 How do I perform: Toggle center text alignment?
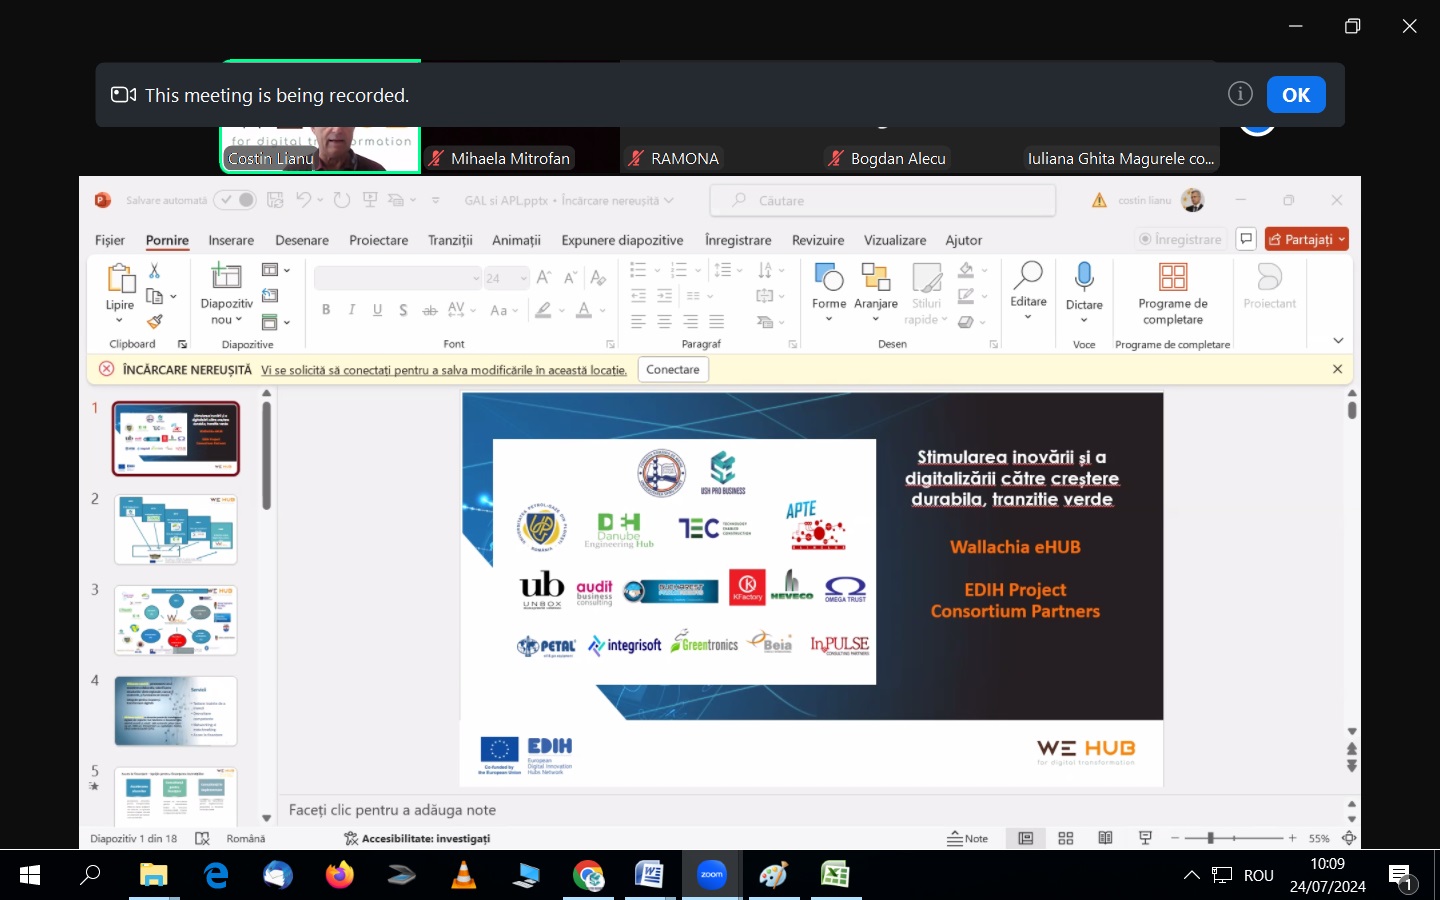pyautogui.click(x=664, y=322)
